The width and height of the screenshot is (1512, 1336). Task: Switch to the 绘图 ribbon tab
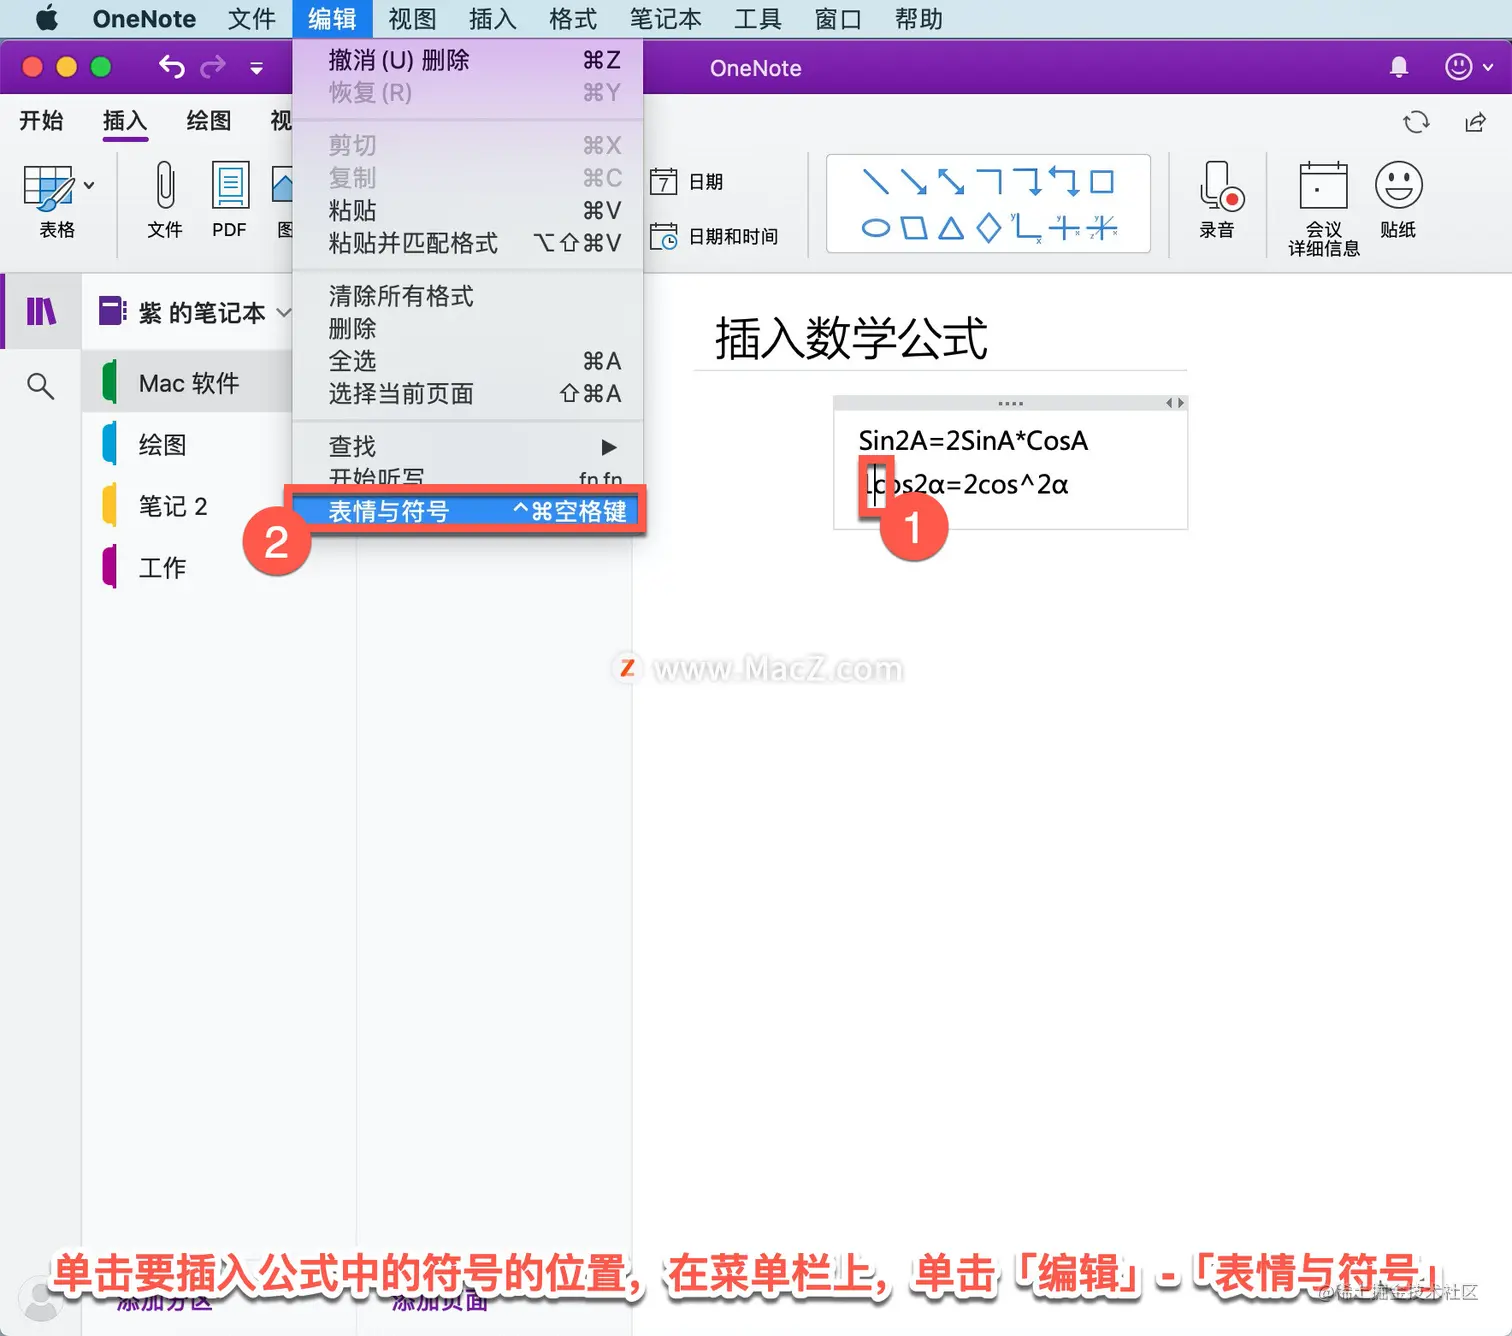(x=209, y=121)
